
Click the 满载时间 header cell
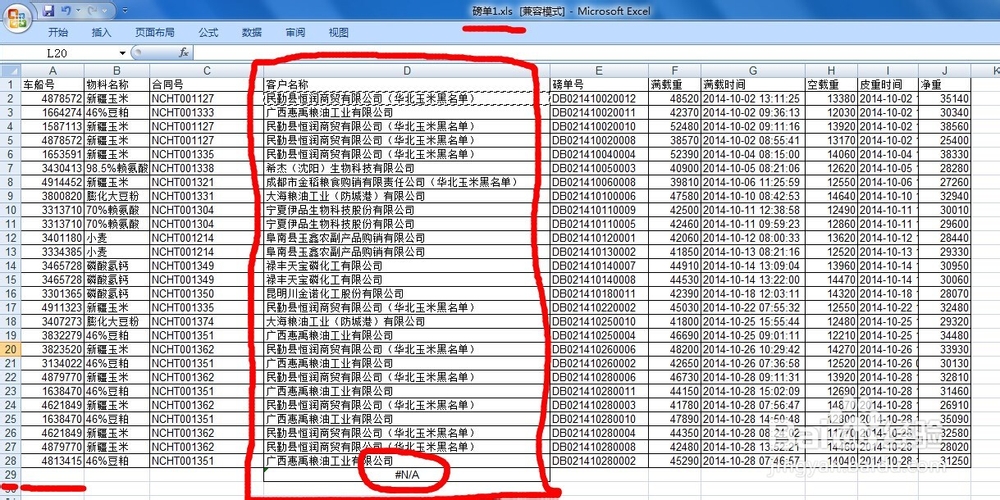click(x=753, y=84)
